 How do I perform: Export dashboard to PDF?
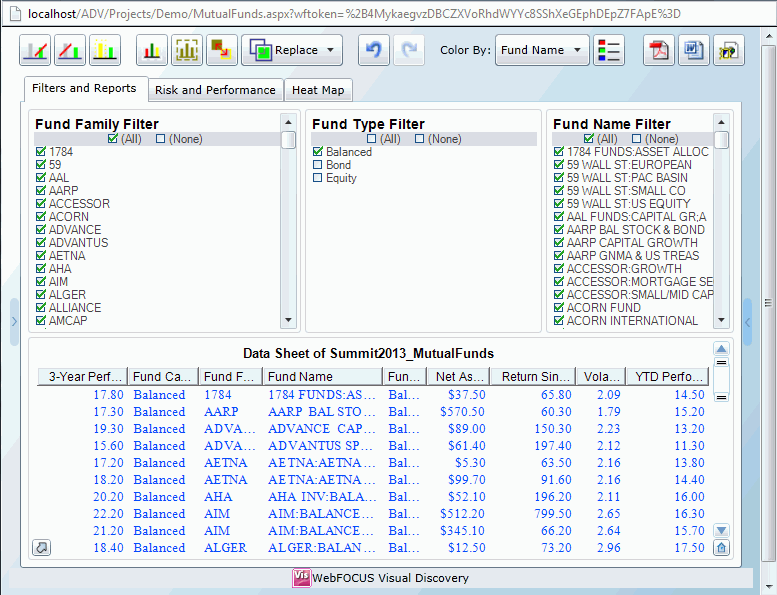[659, 50]
